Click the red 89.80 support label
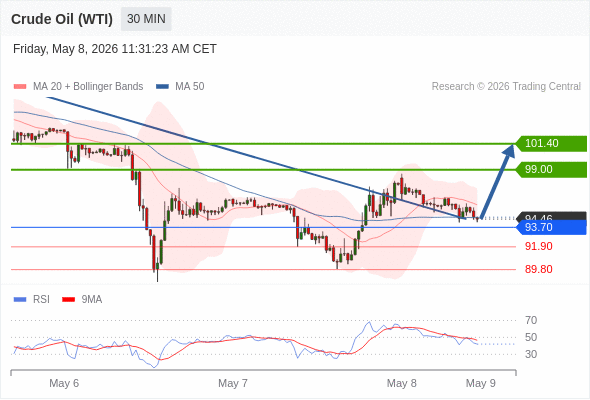This screenshot has width=590, height=400. 539,269
